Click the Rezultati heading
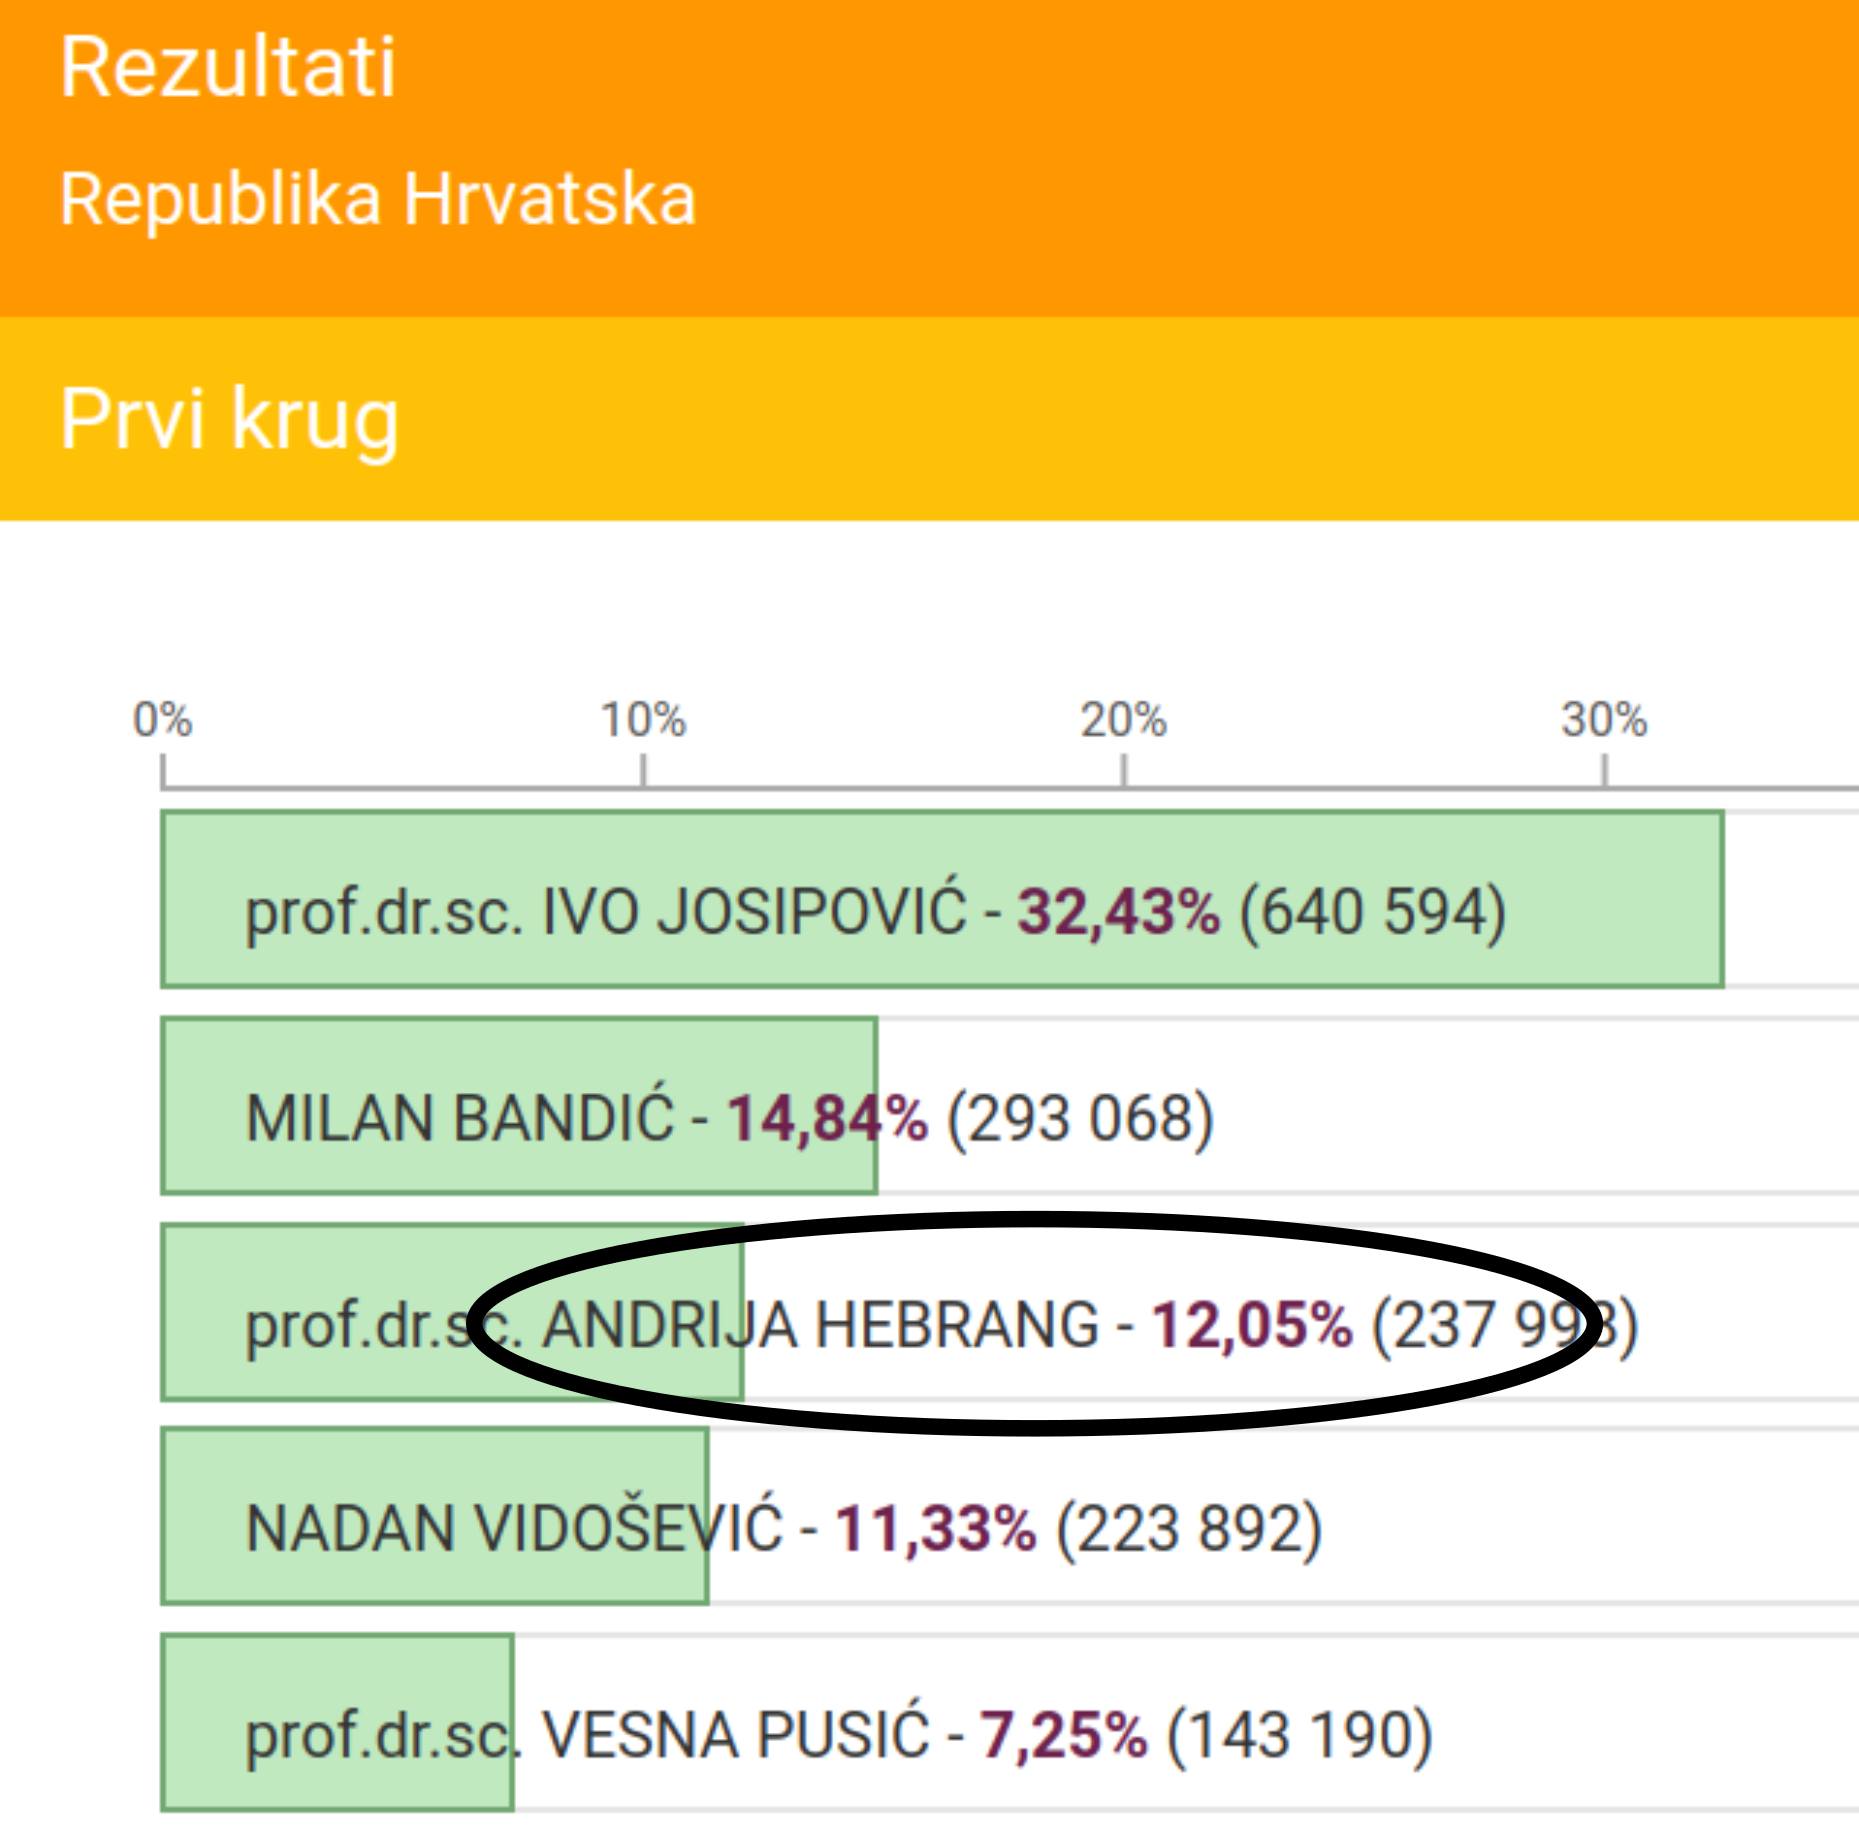This screenshot has width=1859, height=1833. [x=228, y=67]
